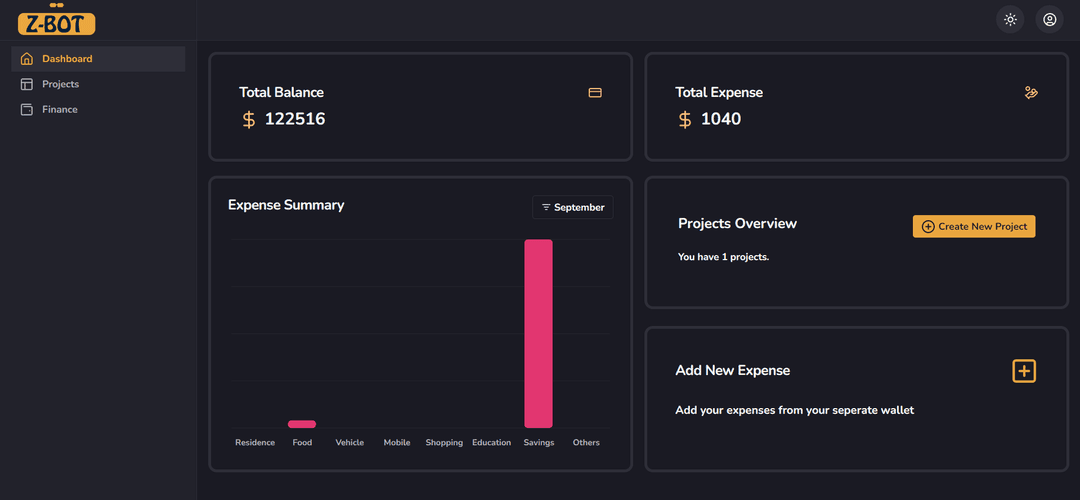The height and width of the screenshot is (500, 1080).
Task: Click the Finance wallet icon in sidebar
Action: tap(27, 110)
